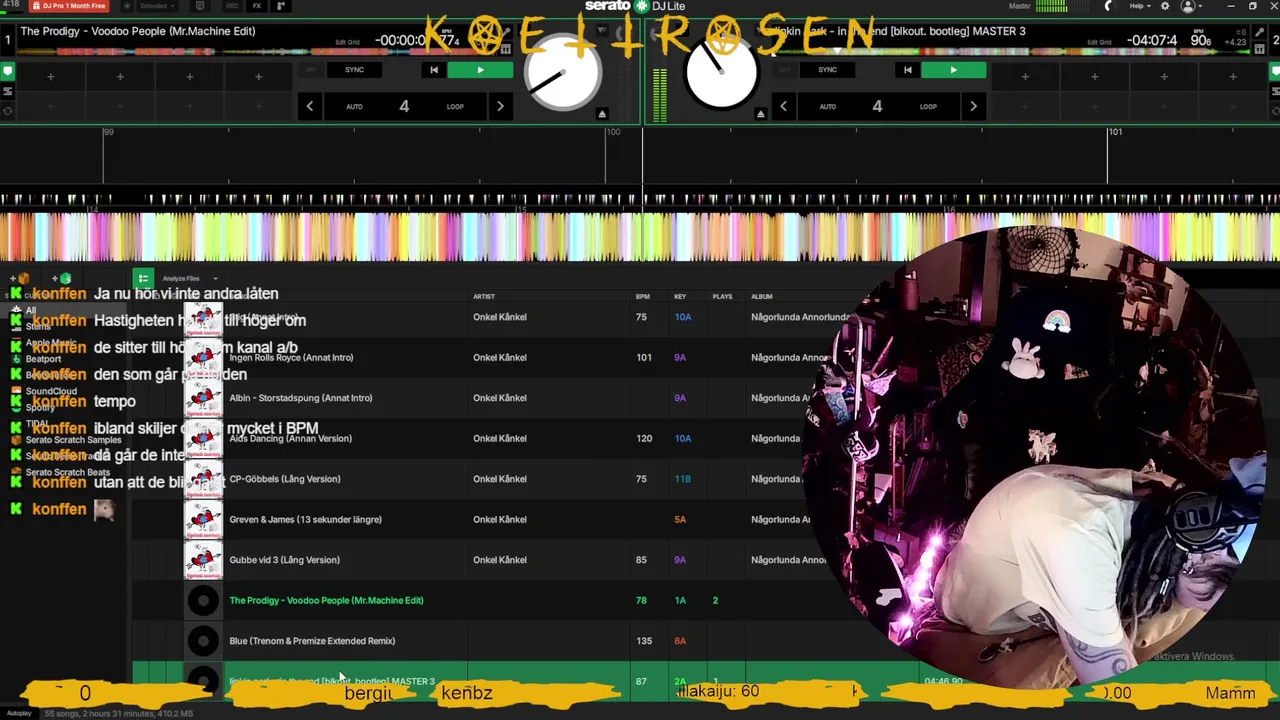Image resolution: width=1280 pixels, height=720 pixels.
Task: Turn off sync with deck 2 OFF button
Action: click(x=784, y=70)
